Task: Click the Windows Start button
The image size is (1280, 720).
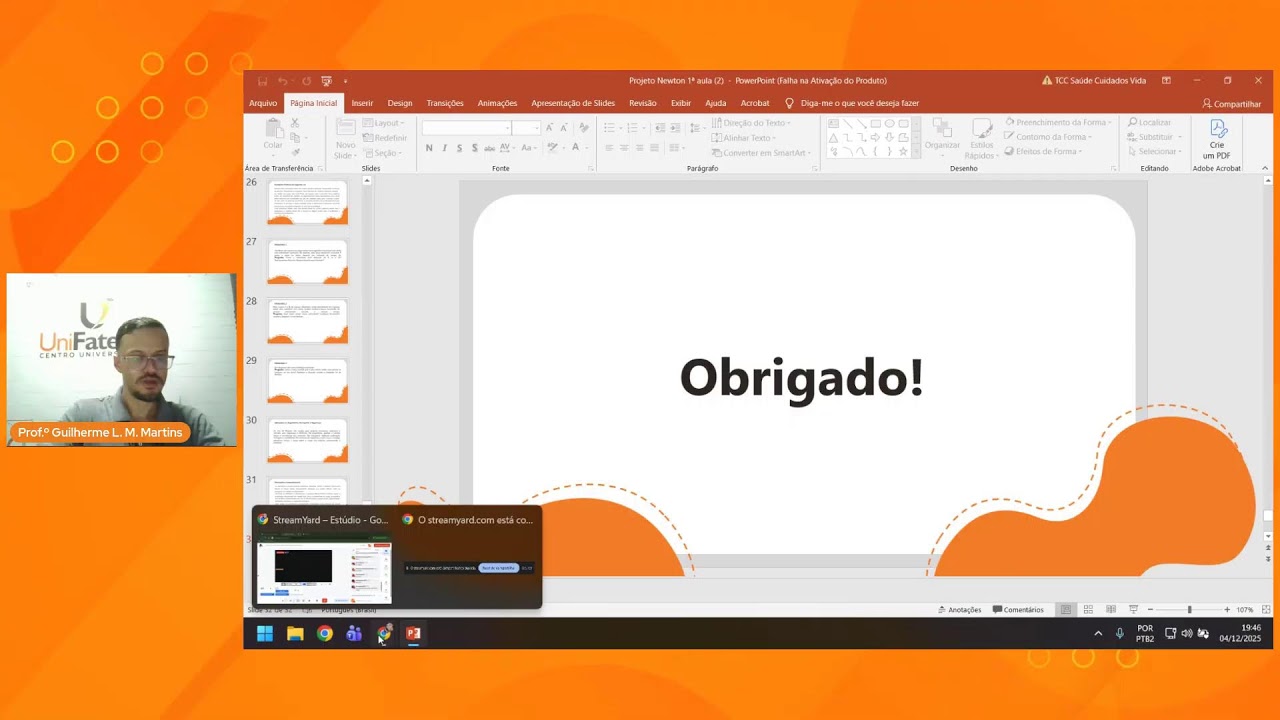Action: [265, 633]
